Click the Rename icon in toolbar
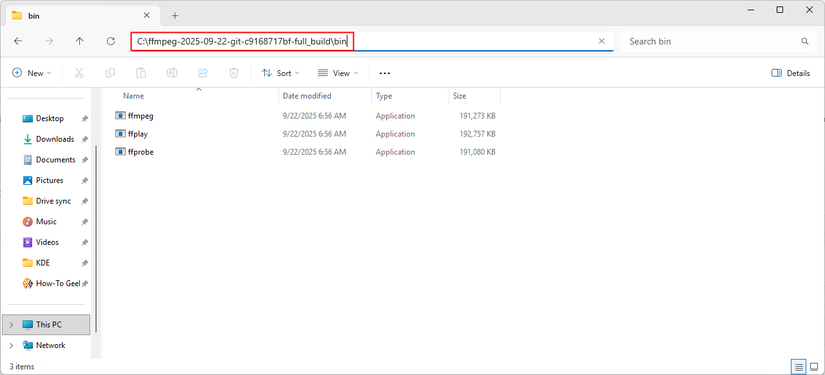This screenshot has height=375, width=825. point(172,73)
